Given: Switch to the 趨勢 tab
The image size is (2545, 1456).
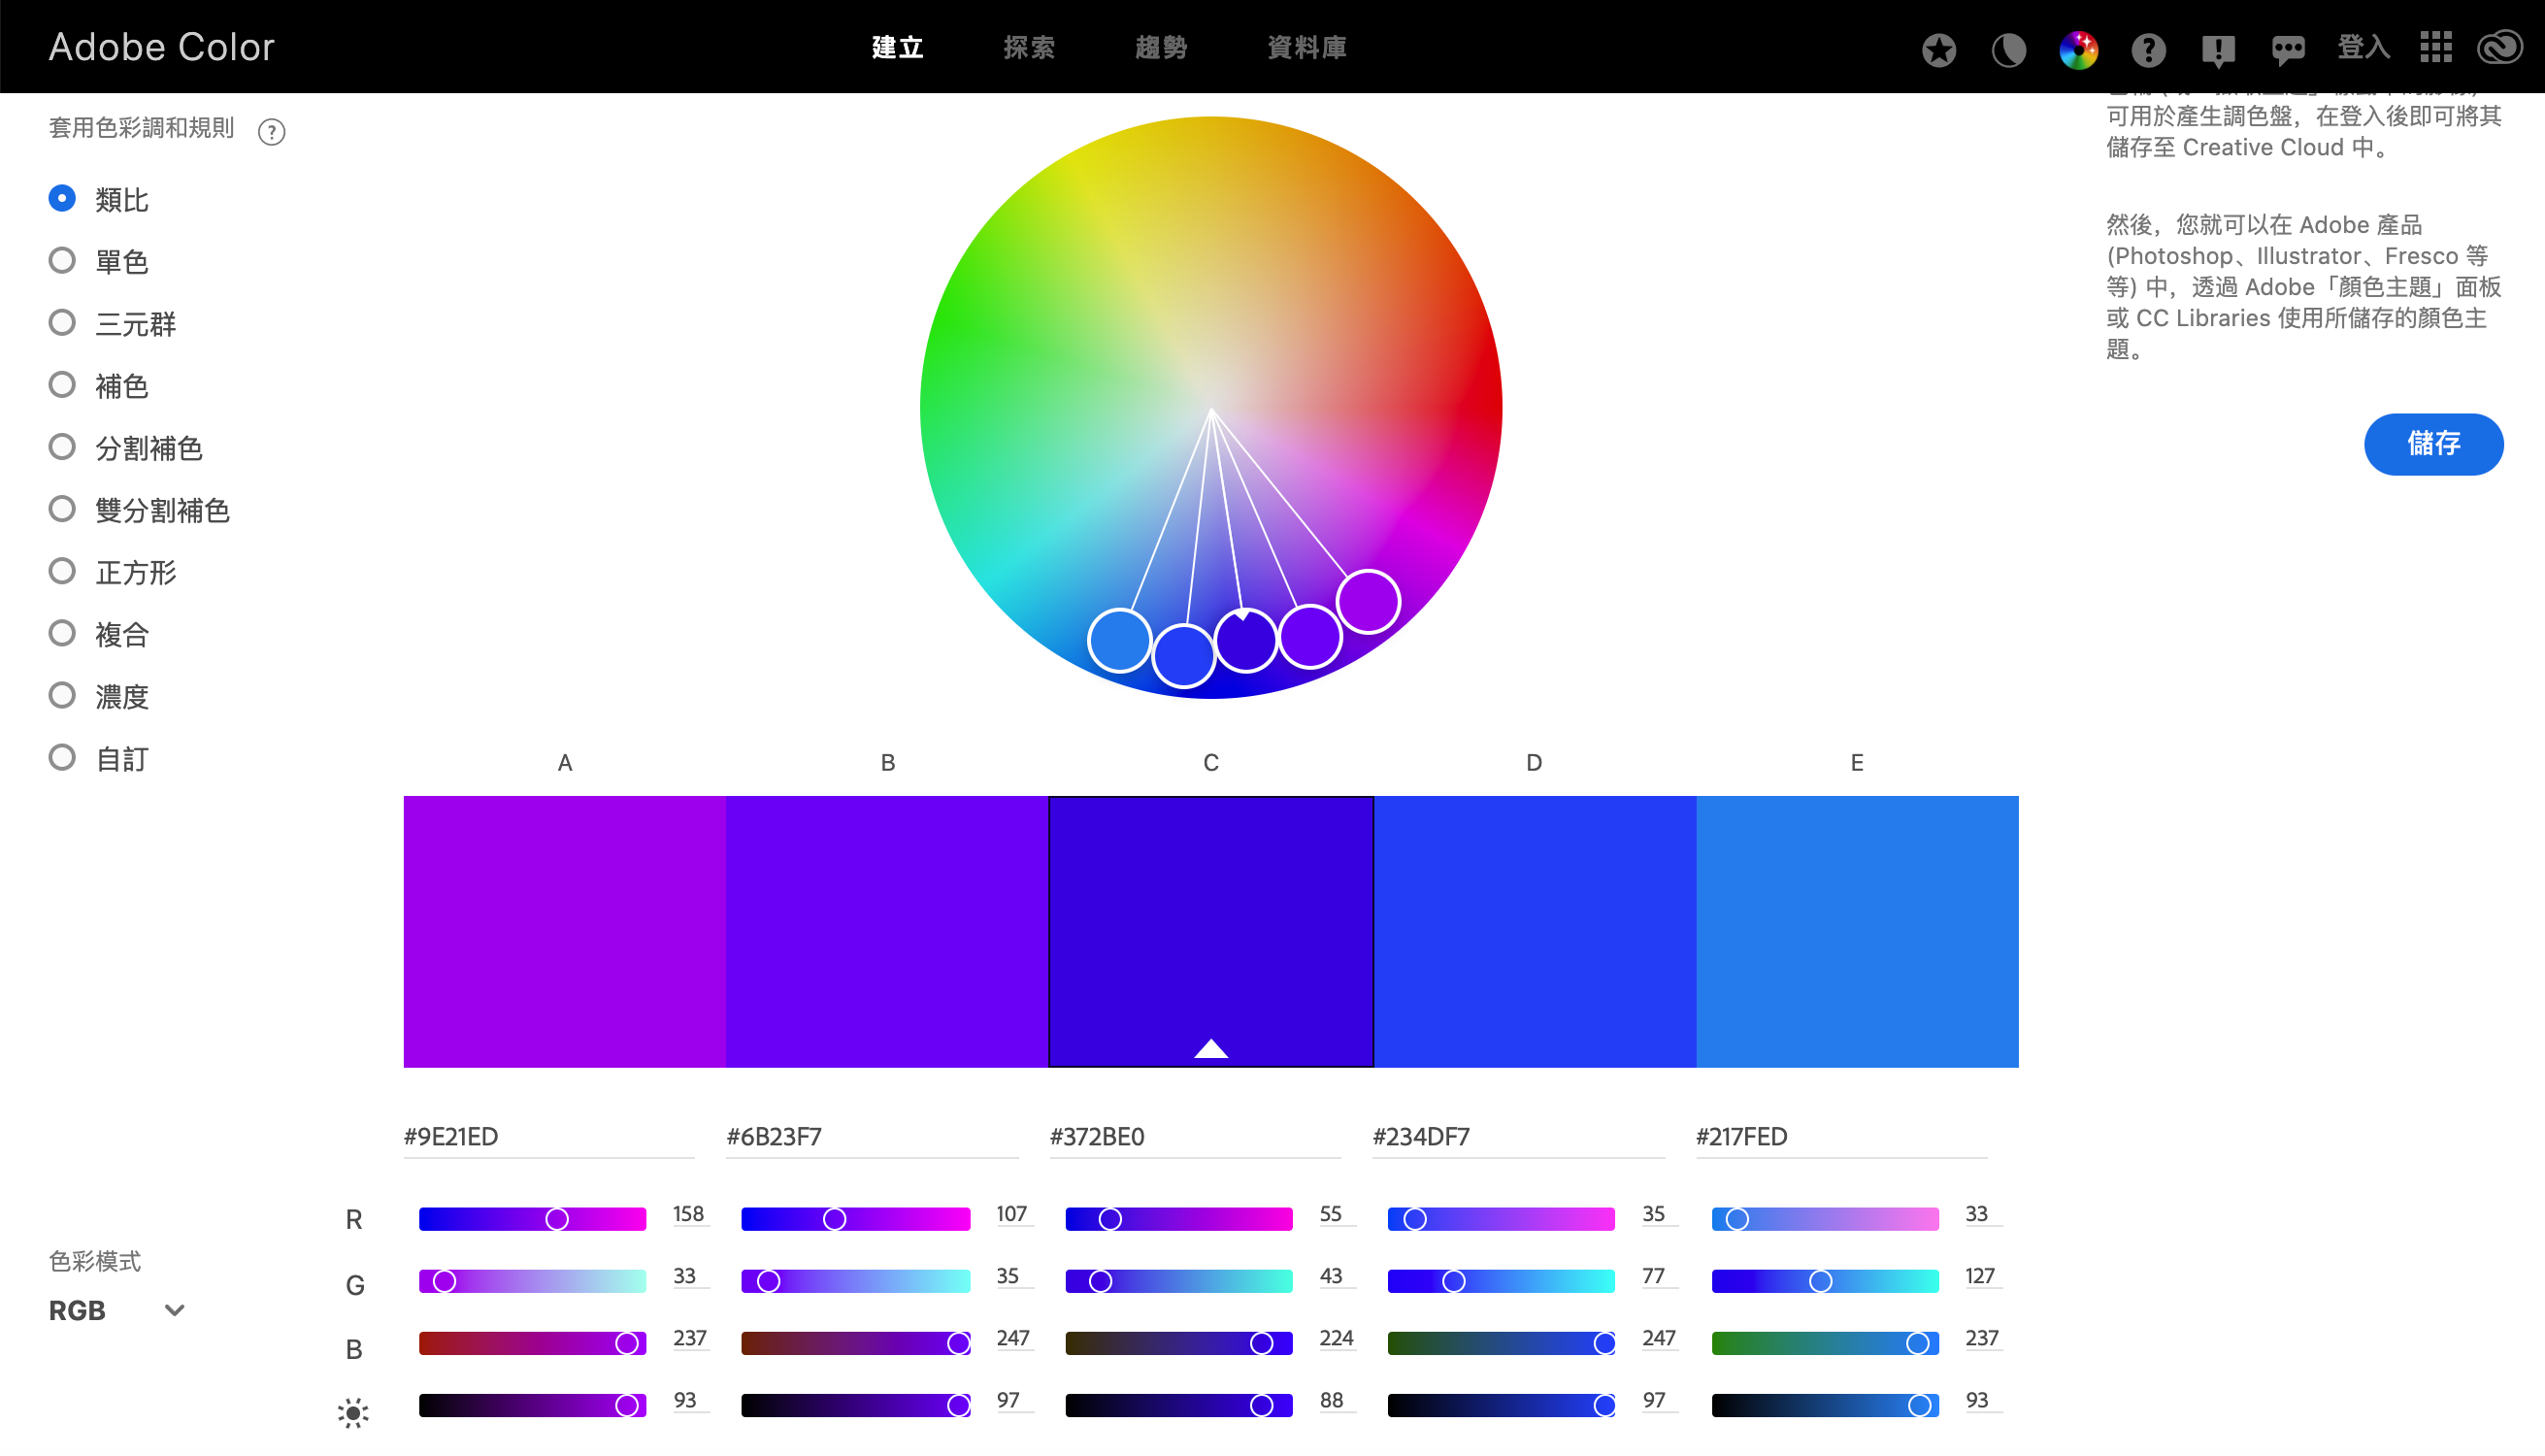Looking at the screenshot, I should point(1161,47).
